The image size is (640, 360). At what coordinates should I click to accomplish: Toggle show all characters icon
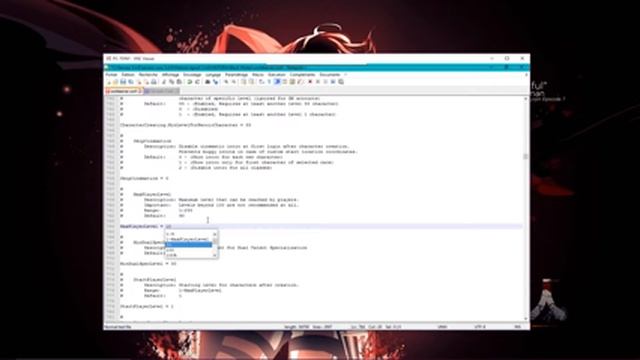(269, 82)
